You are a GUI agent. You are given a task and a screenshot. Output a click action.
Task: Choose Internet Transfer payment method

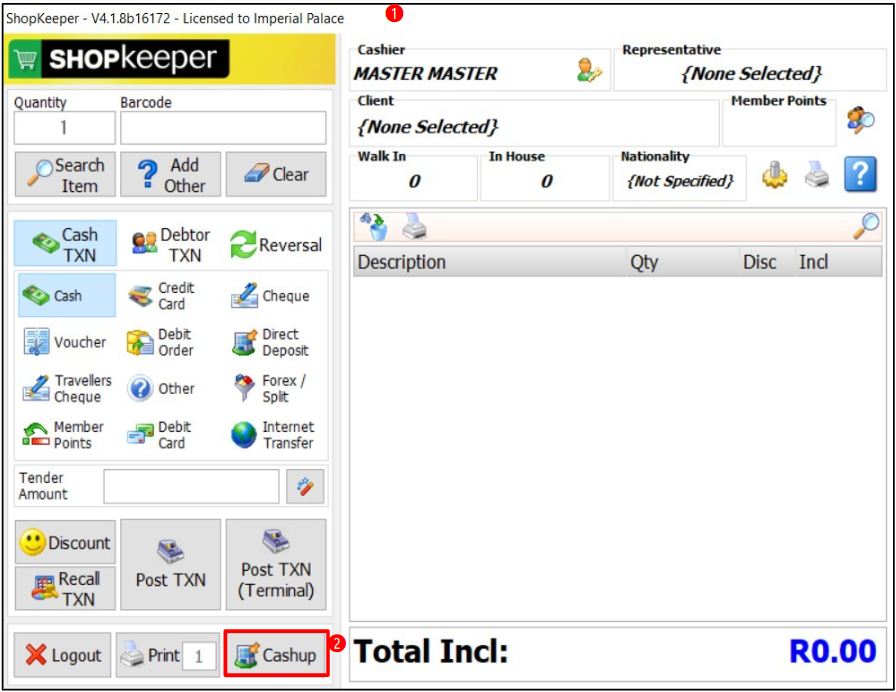pyautogui.click(x=273, y=435)
